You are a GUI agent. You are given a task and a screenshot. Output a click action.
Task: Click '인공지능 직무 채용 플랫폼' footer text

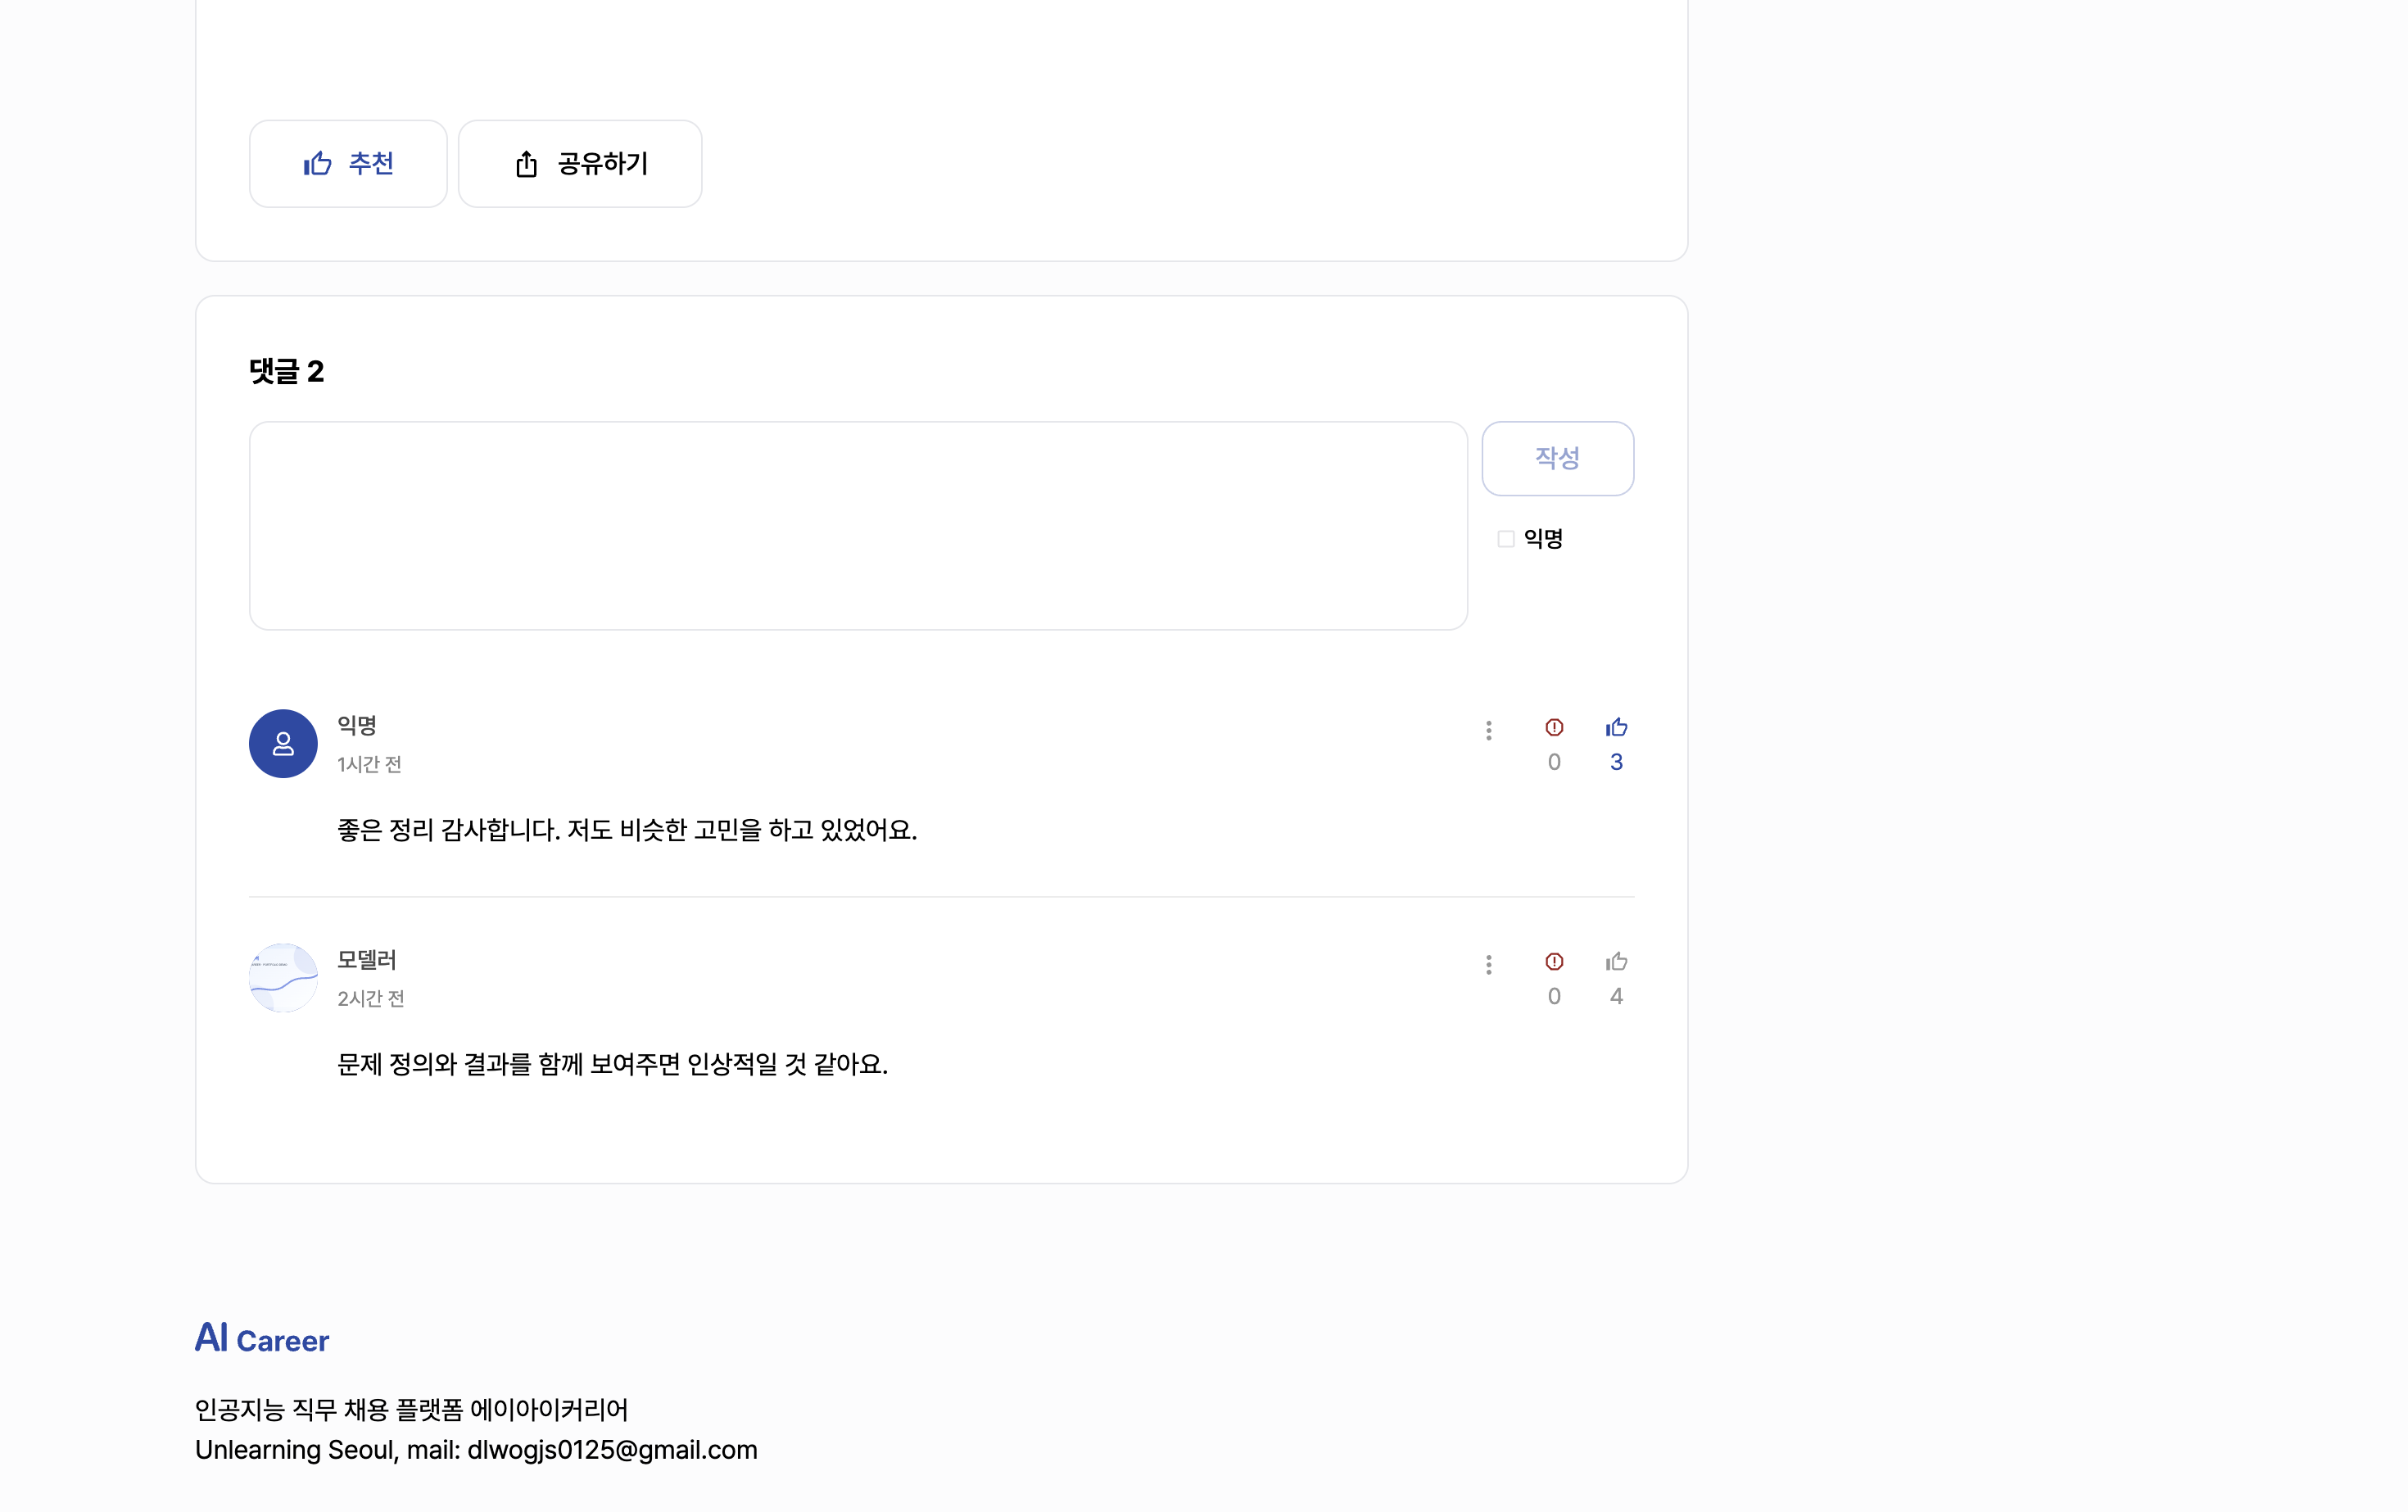click(329, 1410)
